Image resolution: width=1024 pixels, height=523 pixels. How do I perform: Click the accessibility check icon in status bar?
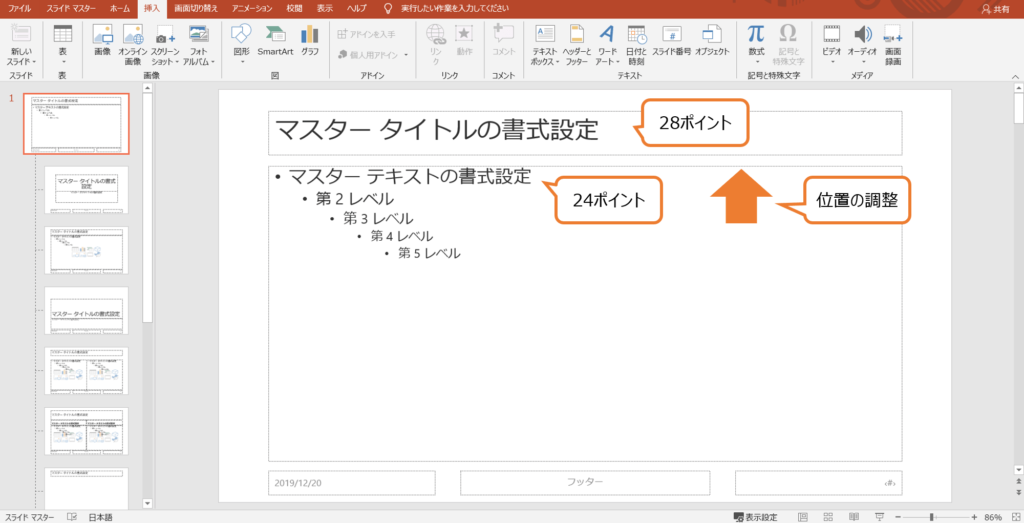point(73,516)
